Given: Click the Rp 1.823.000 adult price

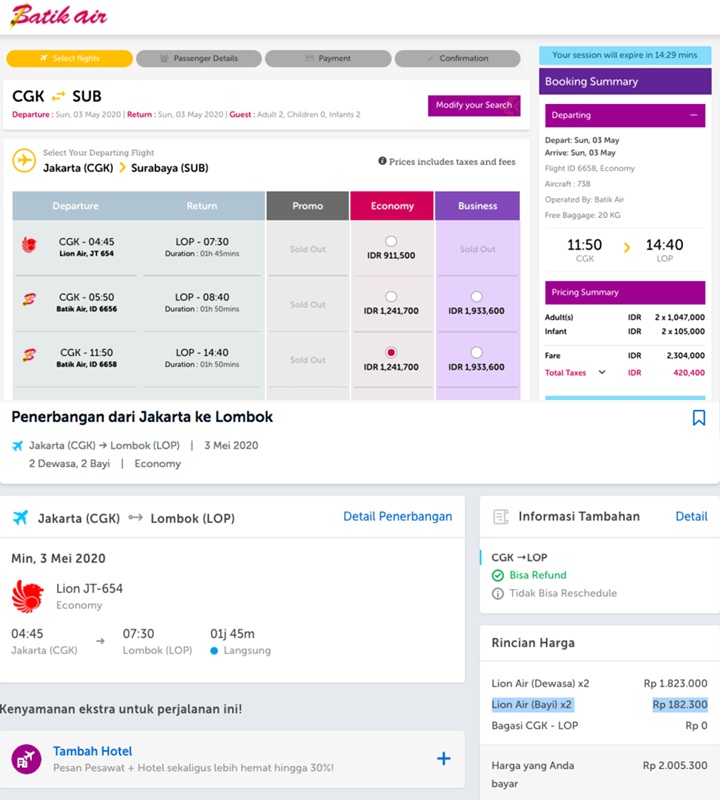Looking at the screenshot, I should point(676,683).
